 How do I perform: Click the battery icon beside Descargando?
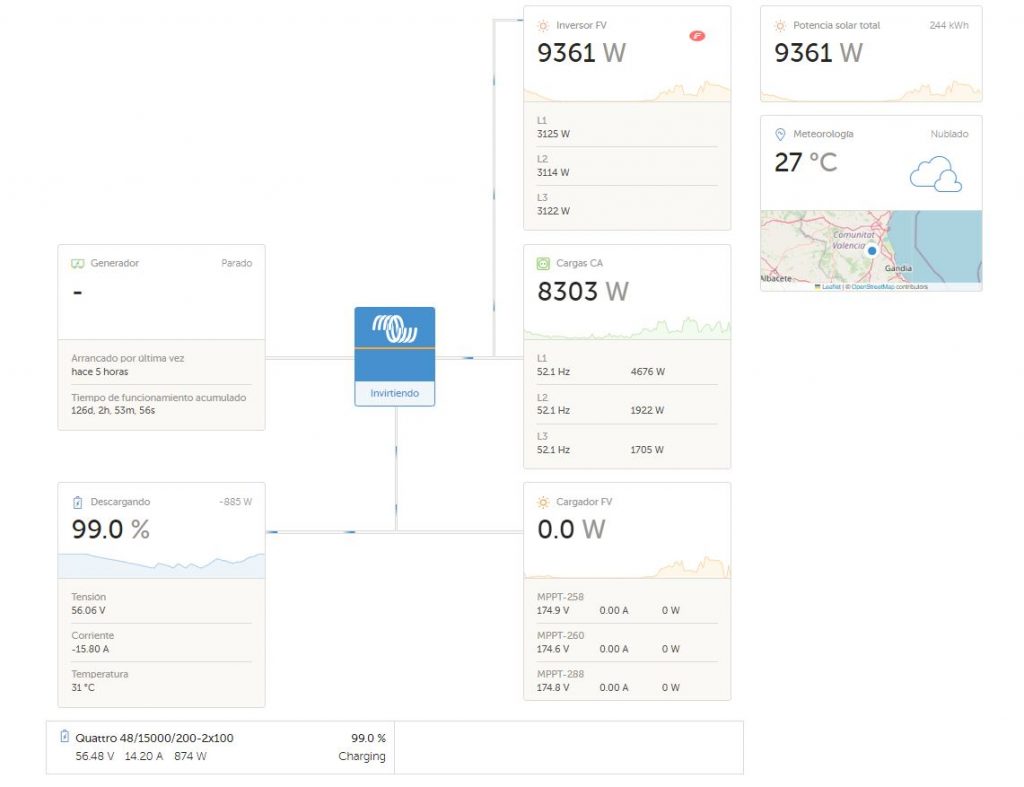point(77,502)
